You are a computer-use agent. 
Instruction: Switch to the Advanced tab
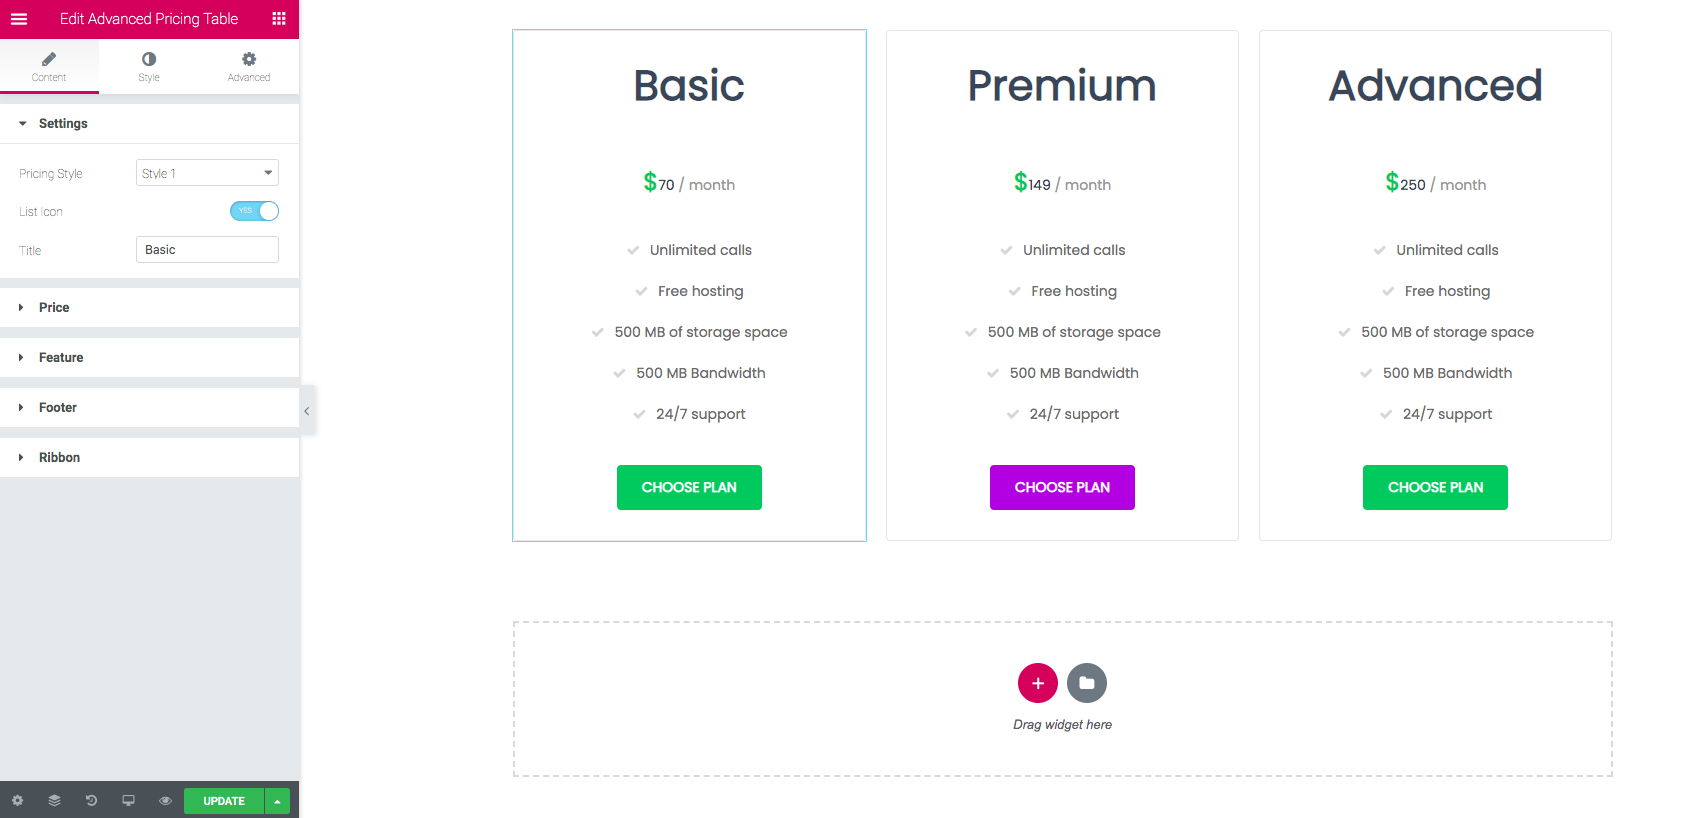tap(249, 67)
